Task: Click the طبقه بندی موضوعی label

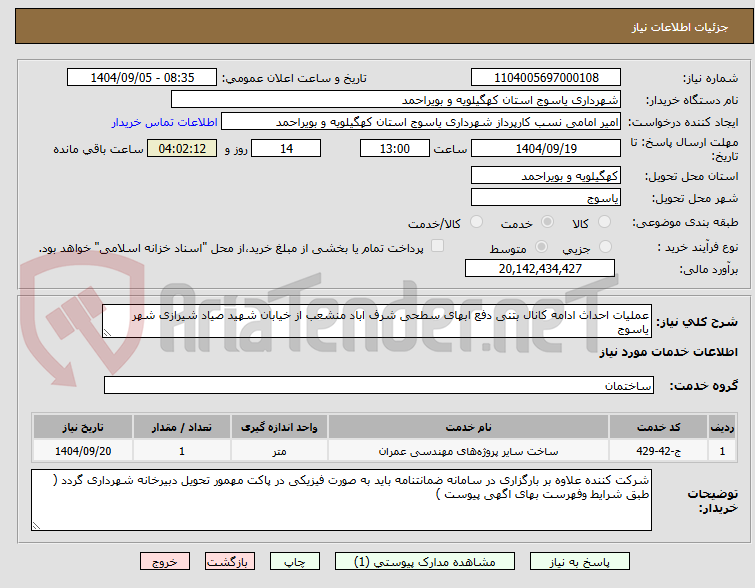Action: pos(685,222)
